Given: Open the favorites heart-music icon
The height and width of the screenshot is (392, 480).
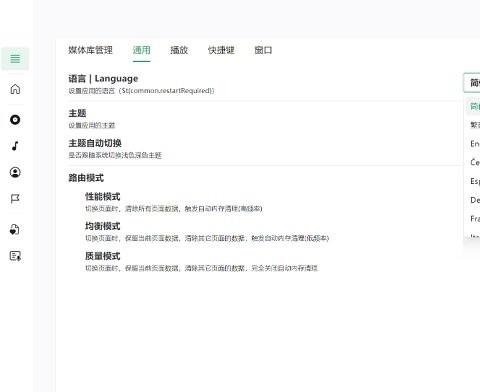Looking at the screenshot, I should coord(15,230).
